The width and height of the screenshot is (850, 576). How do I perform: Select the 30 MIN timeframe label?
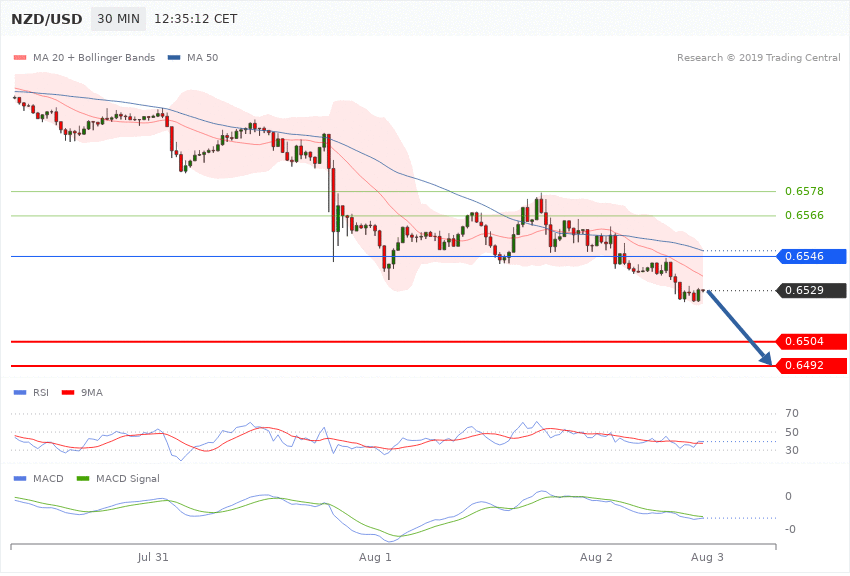coord(118,19)
